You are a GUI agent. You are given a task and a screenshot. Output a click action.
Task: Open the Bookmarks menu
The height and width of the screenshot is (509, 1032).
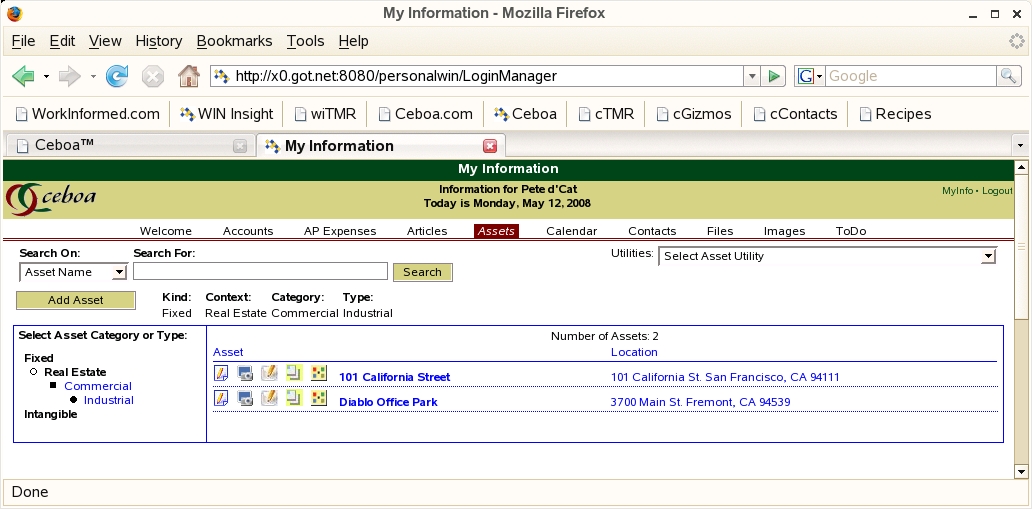click(x=234, y=41)
